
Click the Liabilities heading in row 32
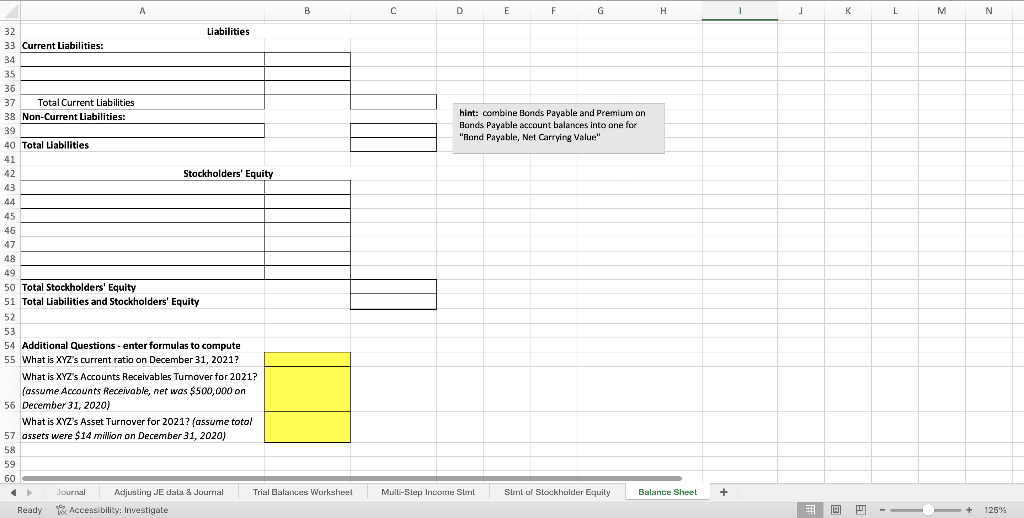228,31
